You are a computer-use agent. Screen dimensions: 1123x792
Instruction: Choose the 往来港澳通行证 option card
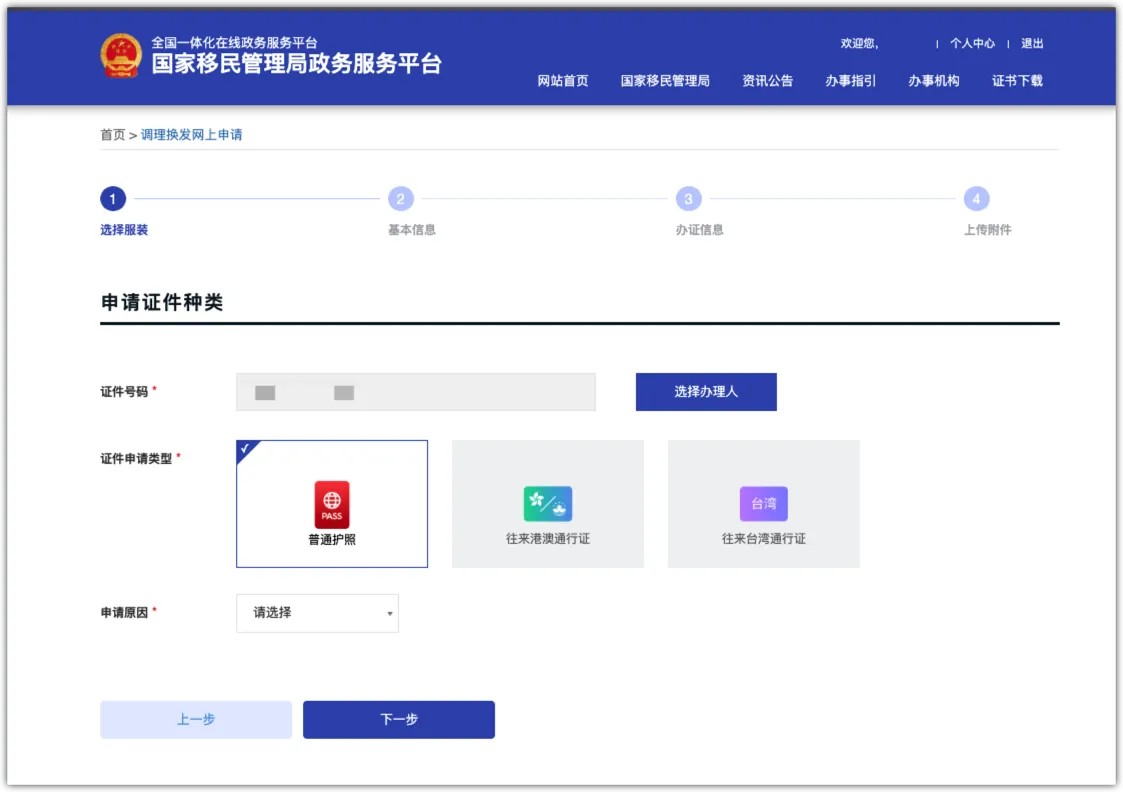pyautogui.click(x=548, y=504)
